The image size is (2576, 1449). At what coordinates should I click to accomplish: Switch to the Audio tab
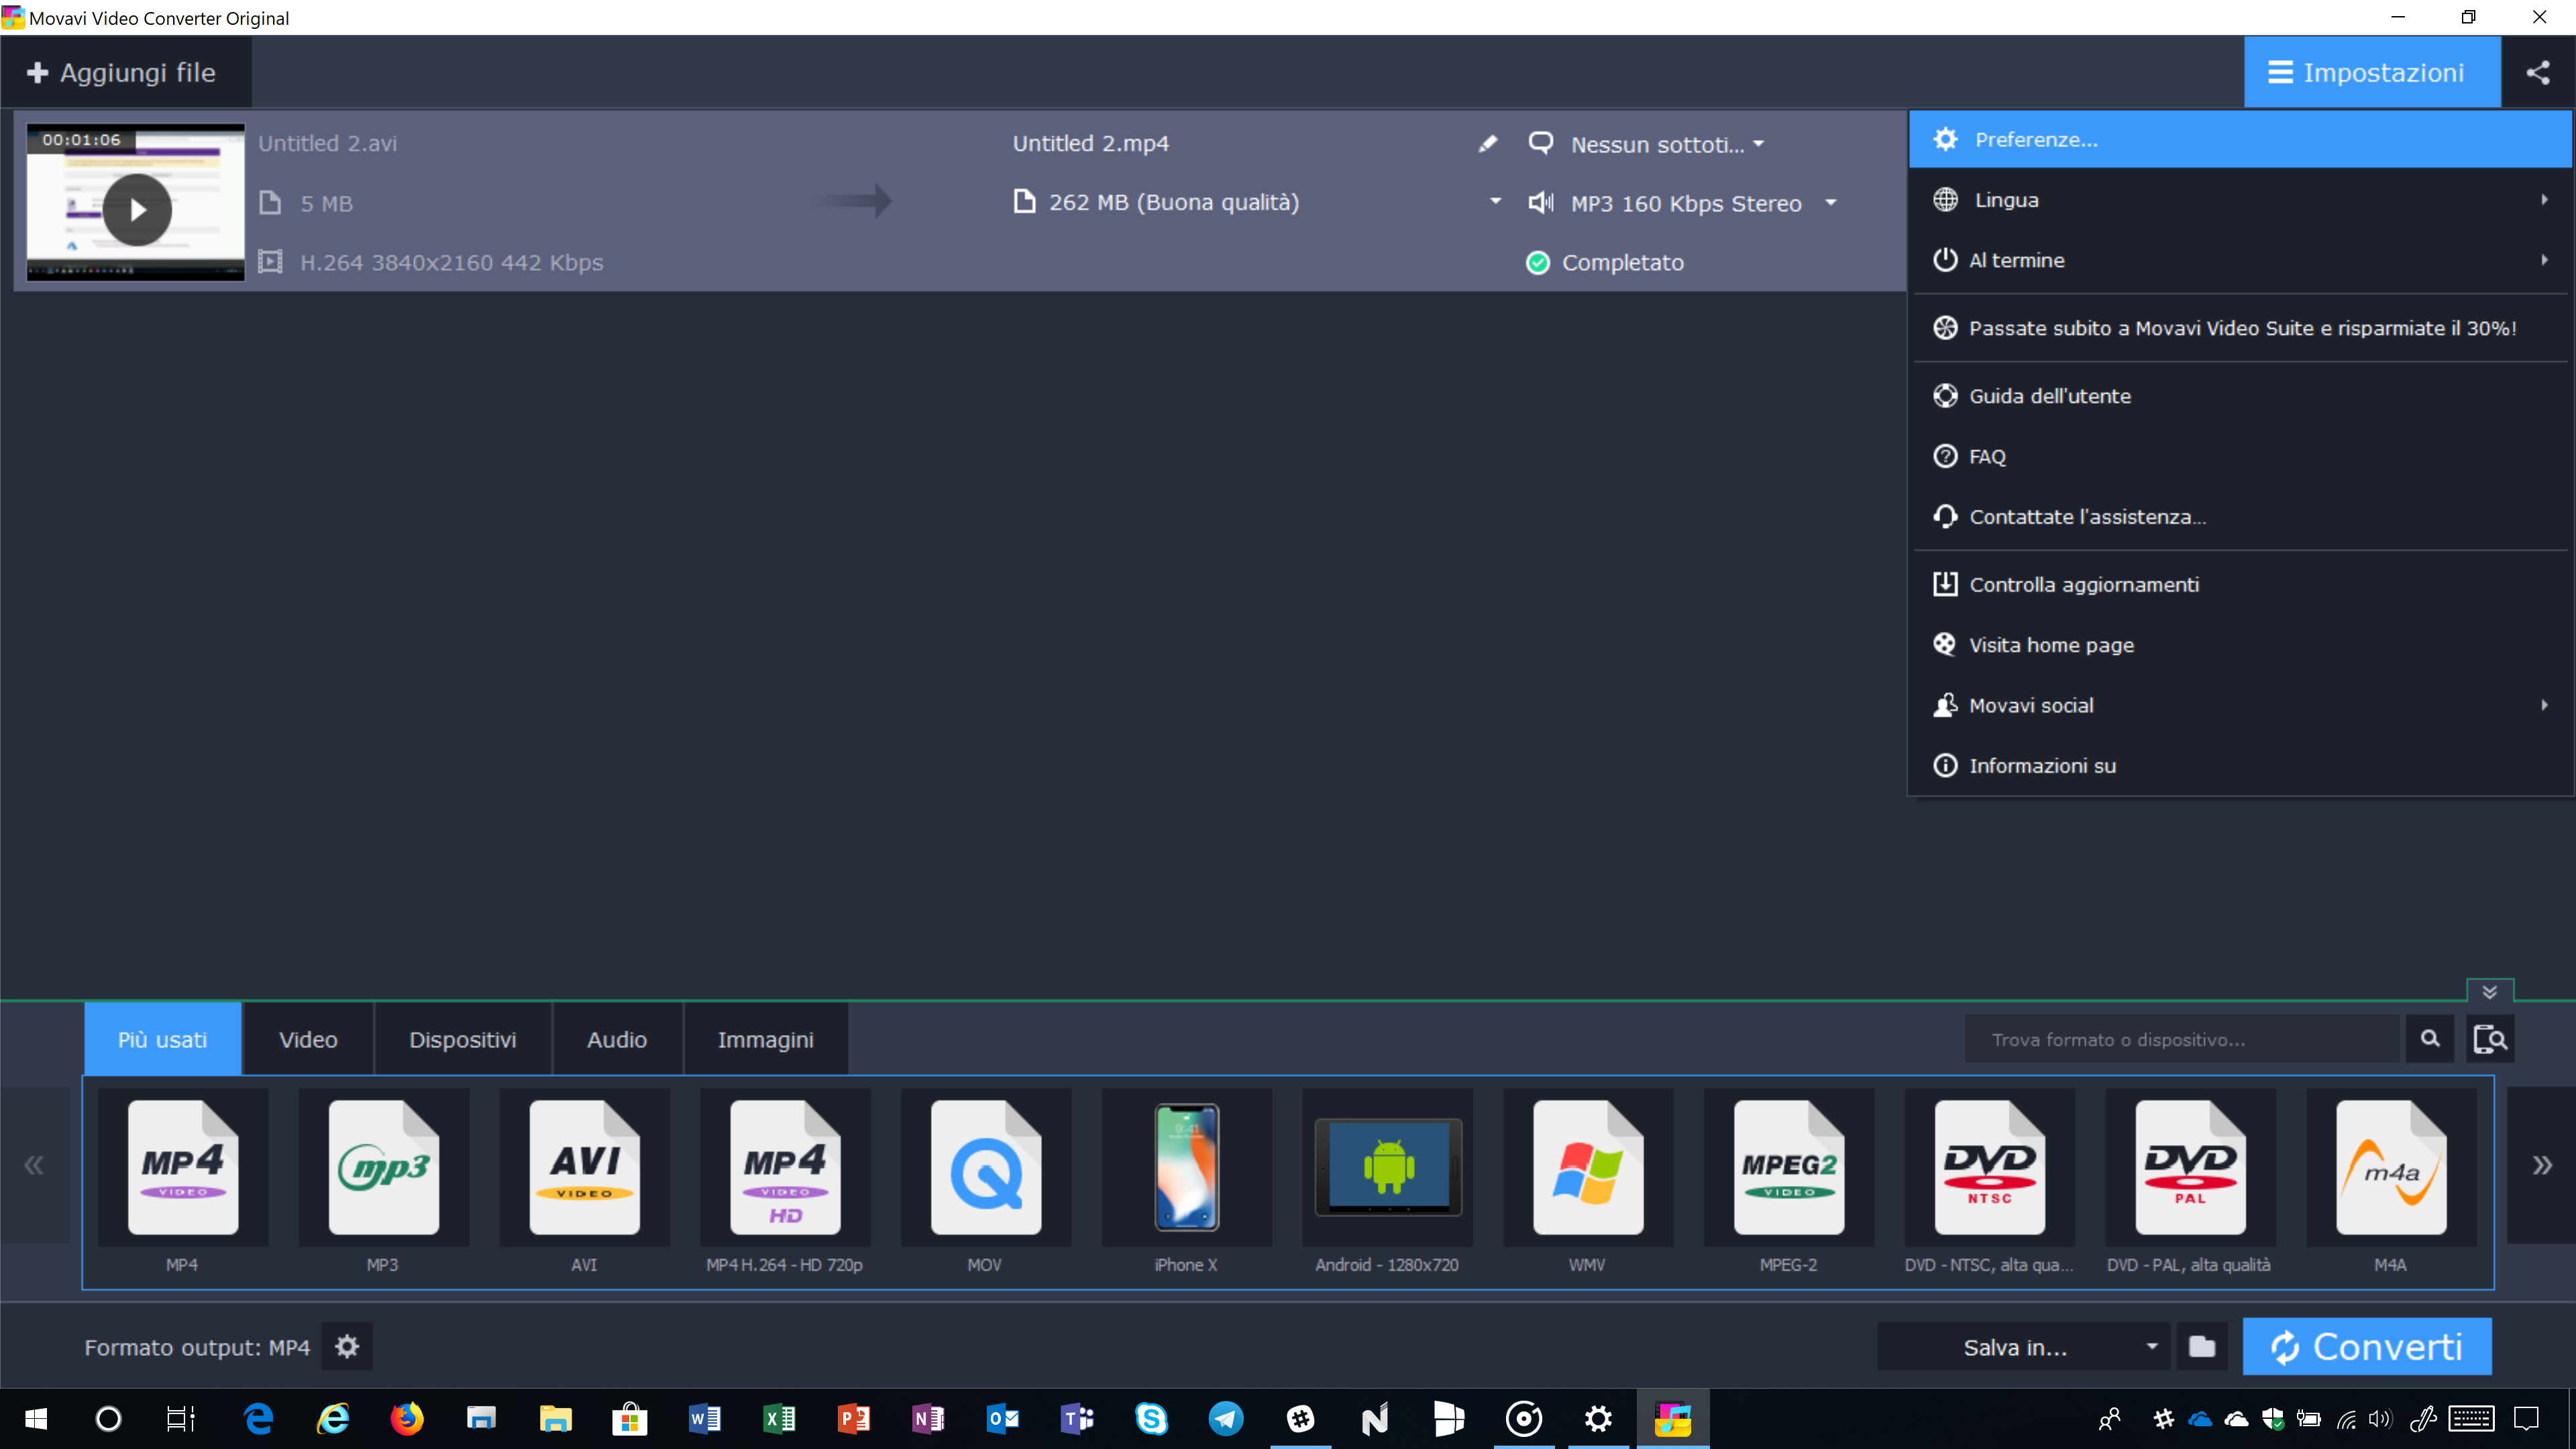(x=617, y=1039)
